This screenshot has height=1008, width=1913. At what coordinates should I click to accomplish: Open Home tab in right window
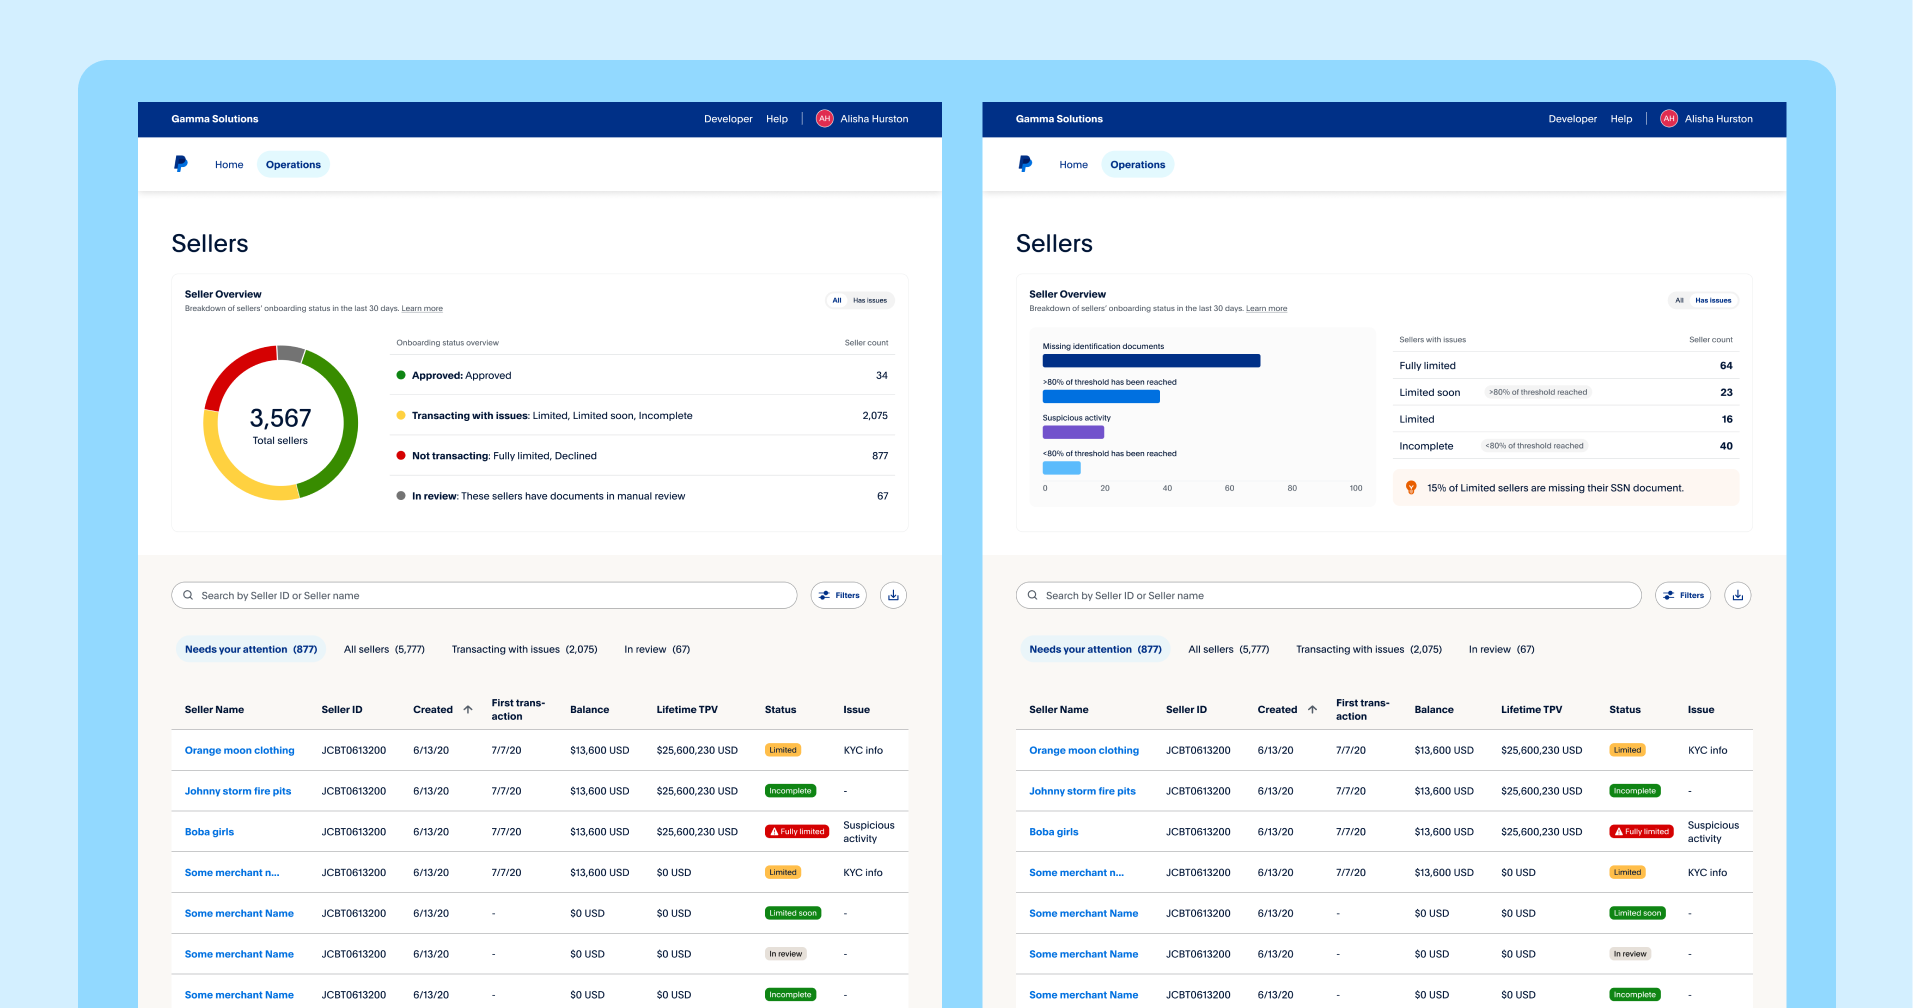(x=1073, y=164)
